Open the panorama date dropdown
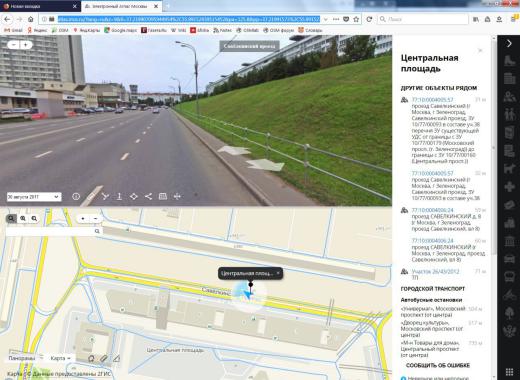The height and width of the screenshot is (380, 520). click(x=34, y=197)
